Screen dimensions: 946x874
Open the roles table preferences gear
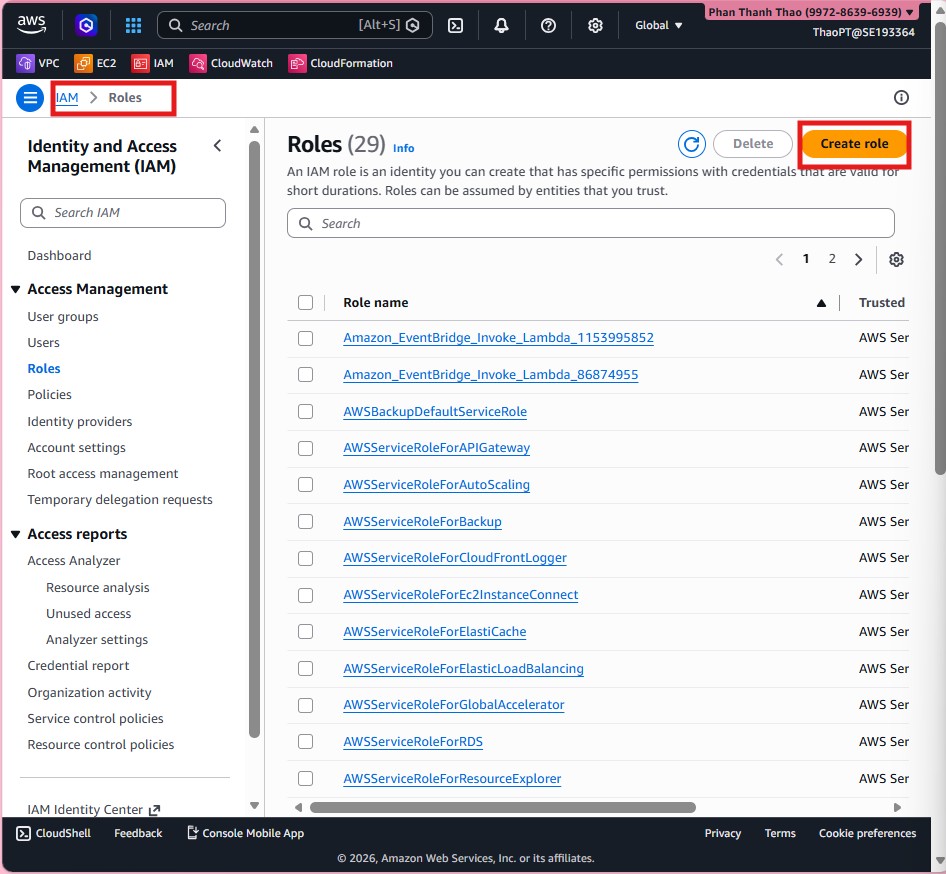coord(896,259)
